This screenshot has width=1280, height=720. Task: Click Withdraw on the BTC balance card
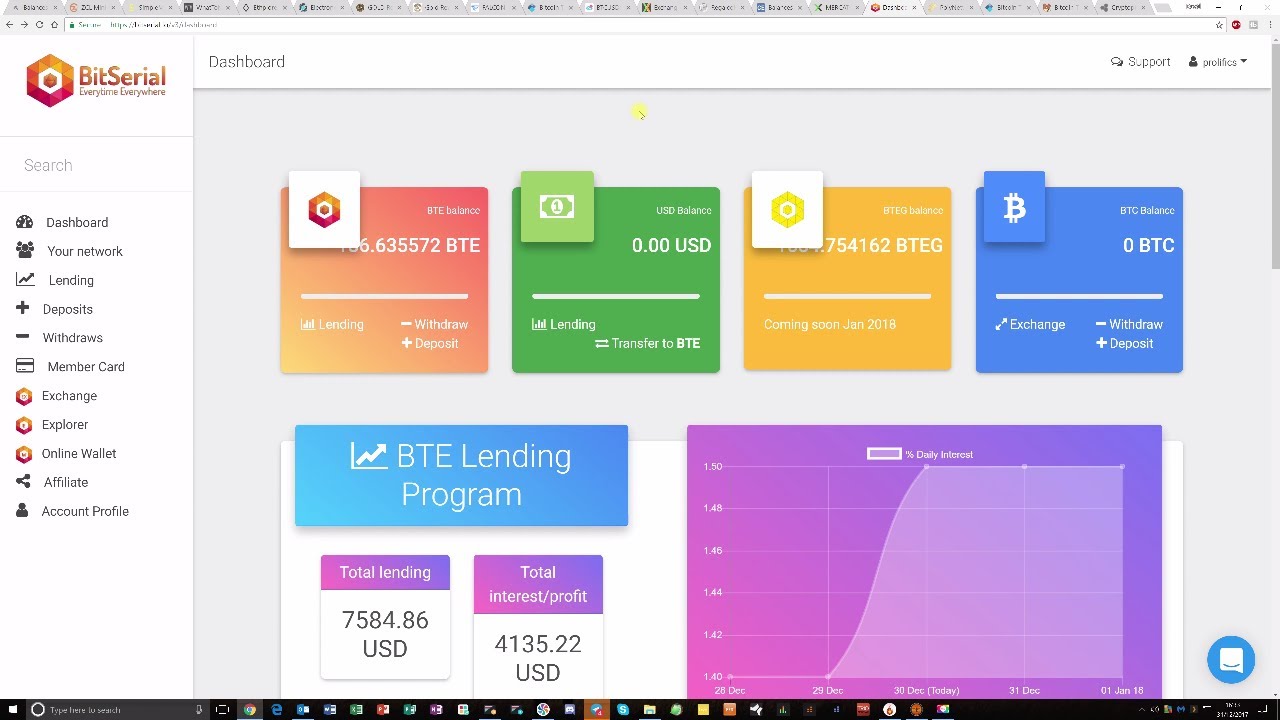1129,324
